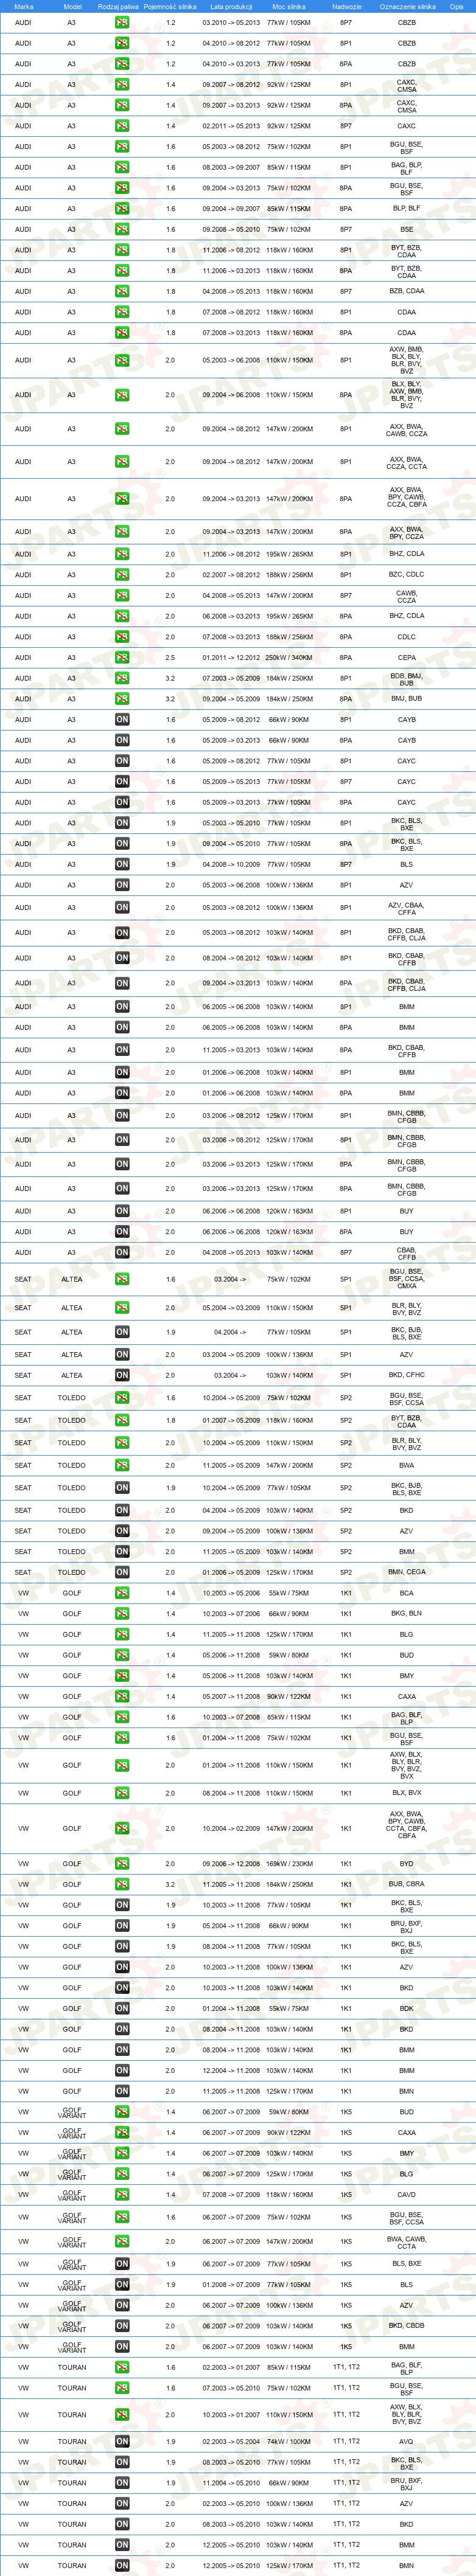The image size is (476, 2576).
Task: Click diesel icon in SEAT Toledo BMN, CEGA row
Action: 122,1572
